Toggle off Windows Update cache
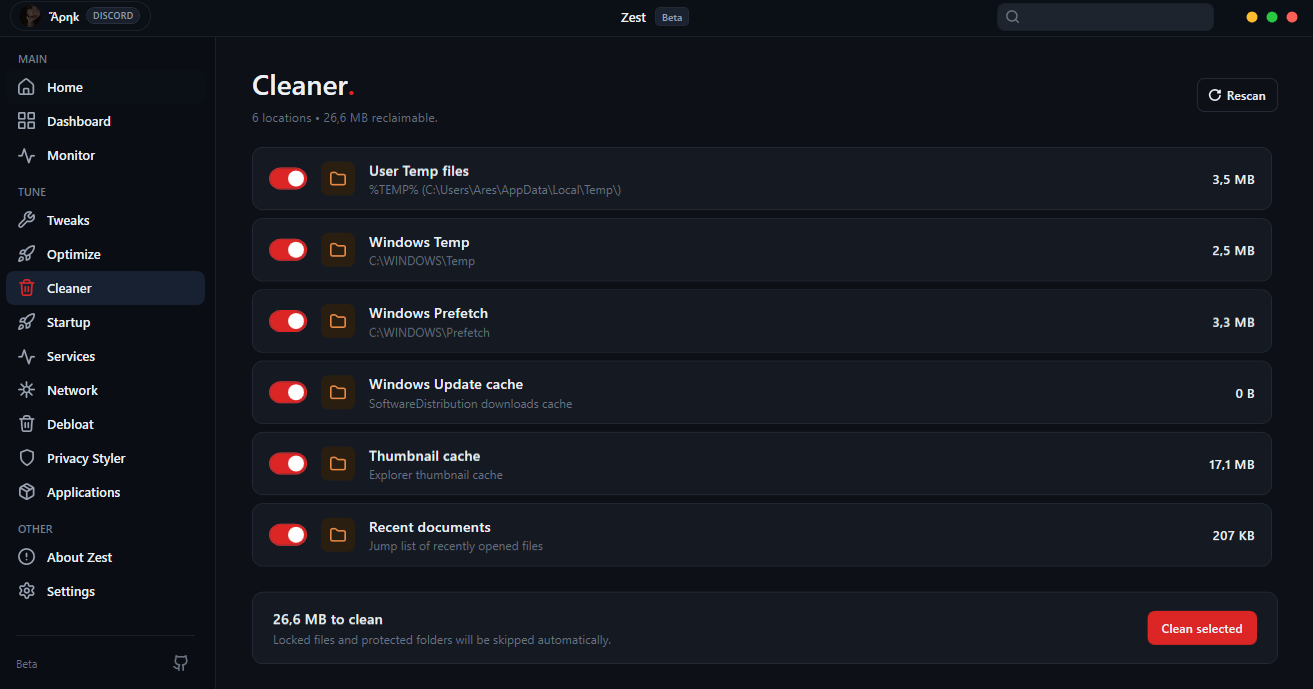The image size is (1313, 689). (x=288, y=393)
